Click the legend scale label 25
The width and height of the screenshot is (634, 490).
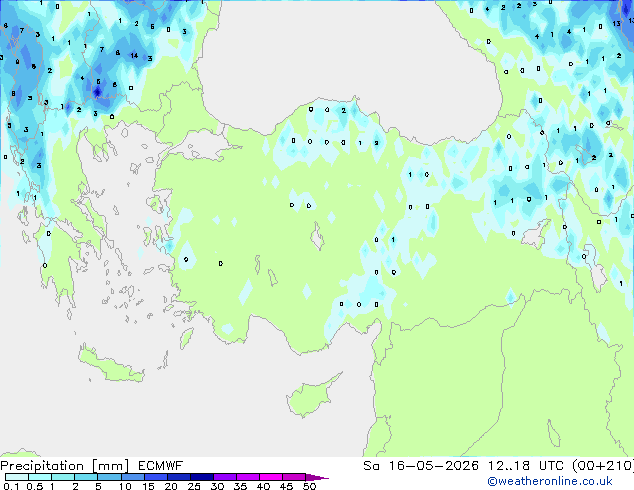[x=194, y=486]
